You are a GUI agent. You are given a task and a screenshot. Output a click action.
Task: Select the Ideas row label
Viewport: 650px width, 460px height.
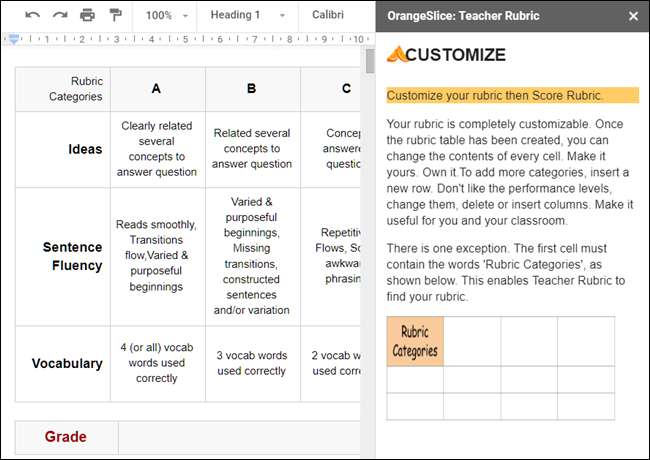85,149
